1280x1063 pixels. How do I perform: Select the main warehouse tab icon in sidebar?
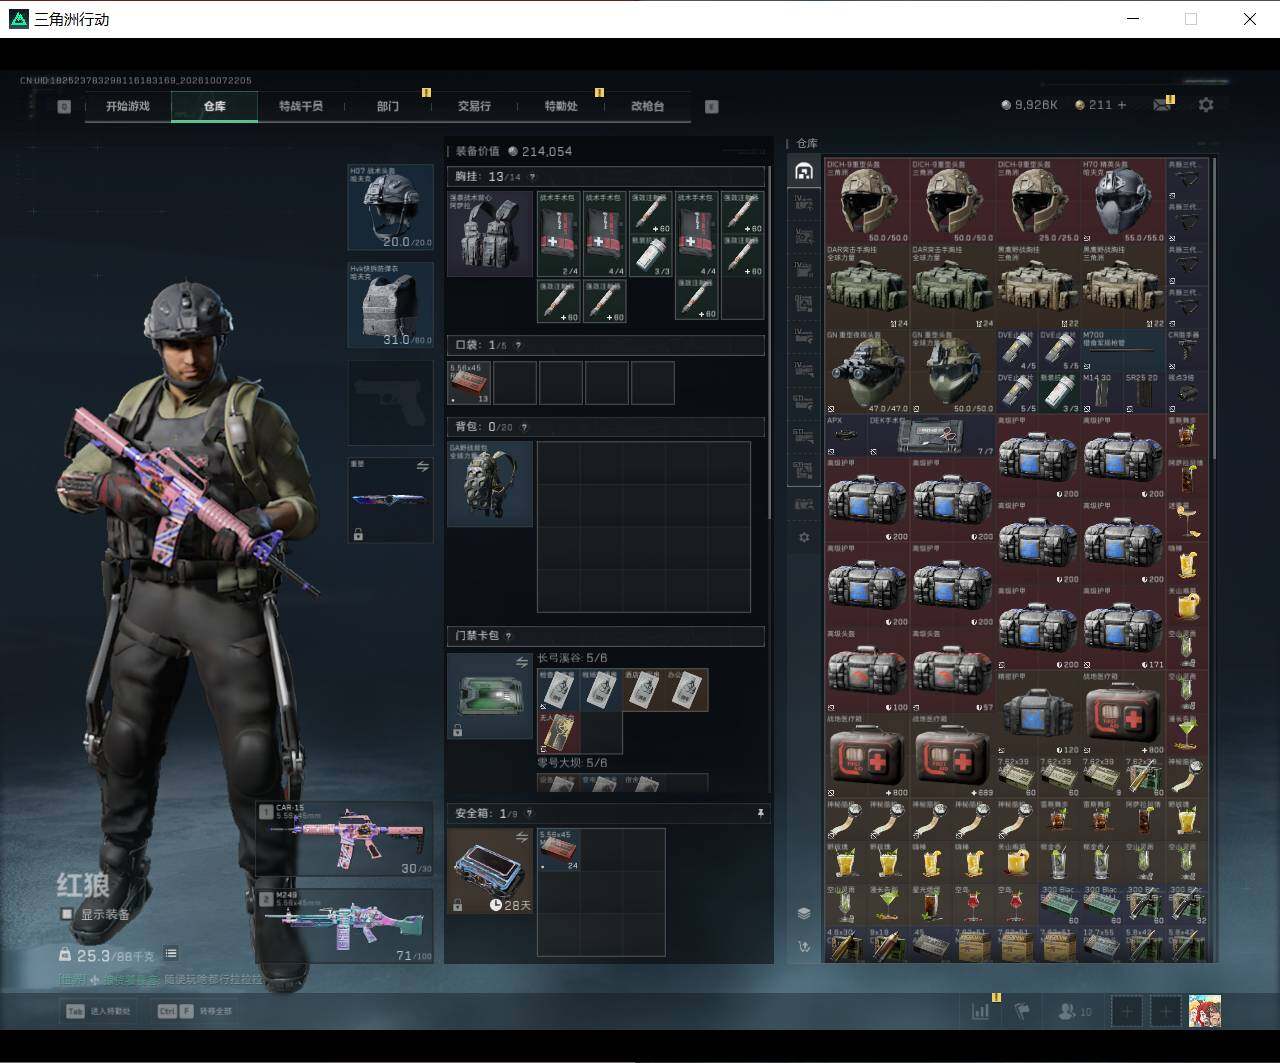pos(803,171)
